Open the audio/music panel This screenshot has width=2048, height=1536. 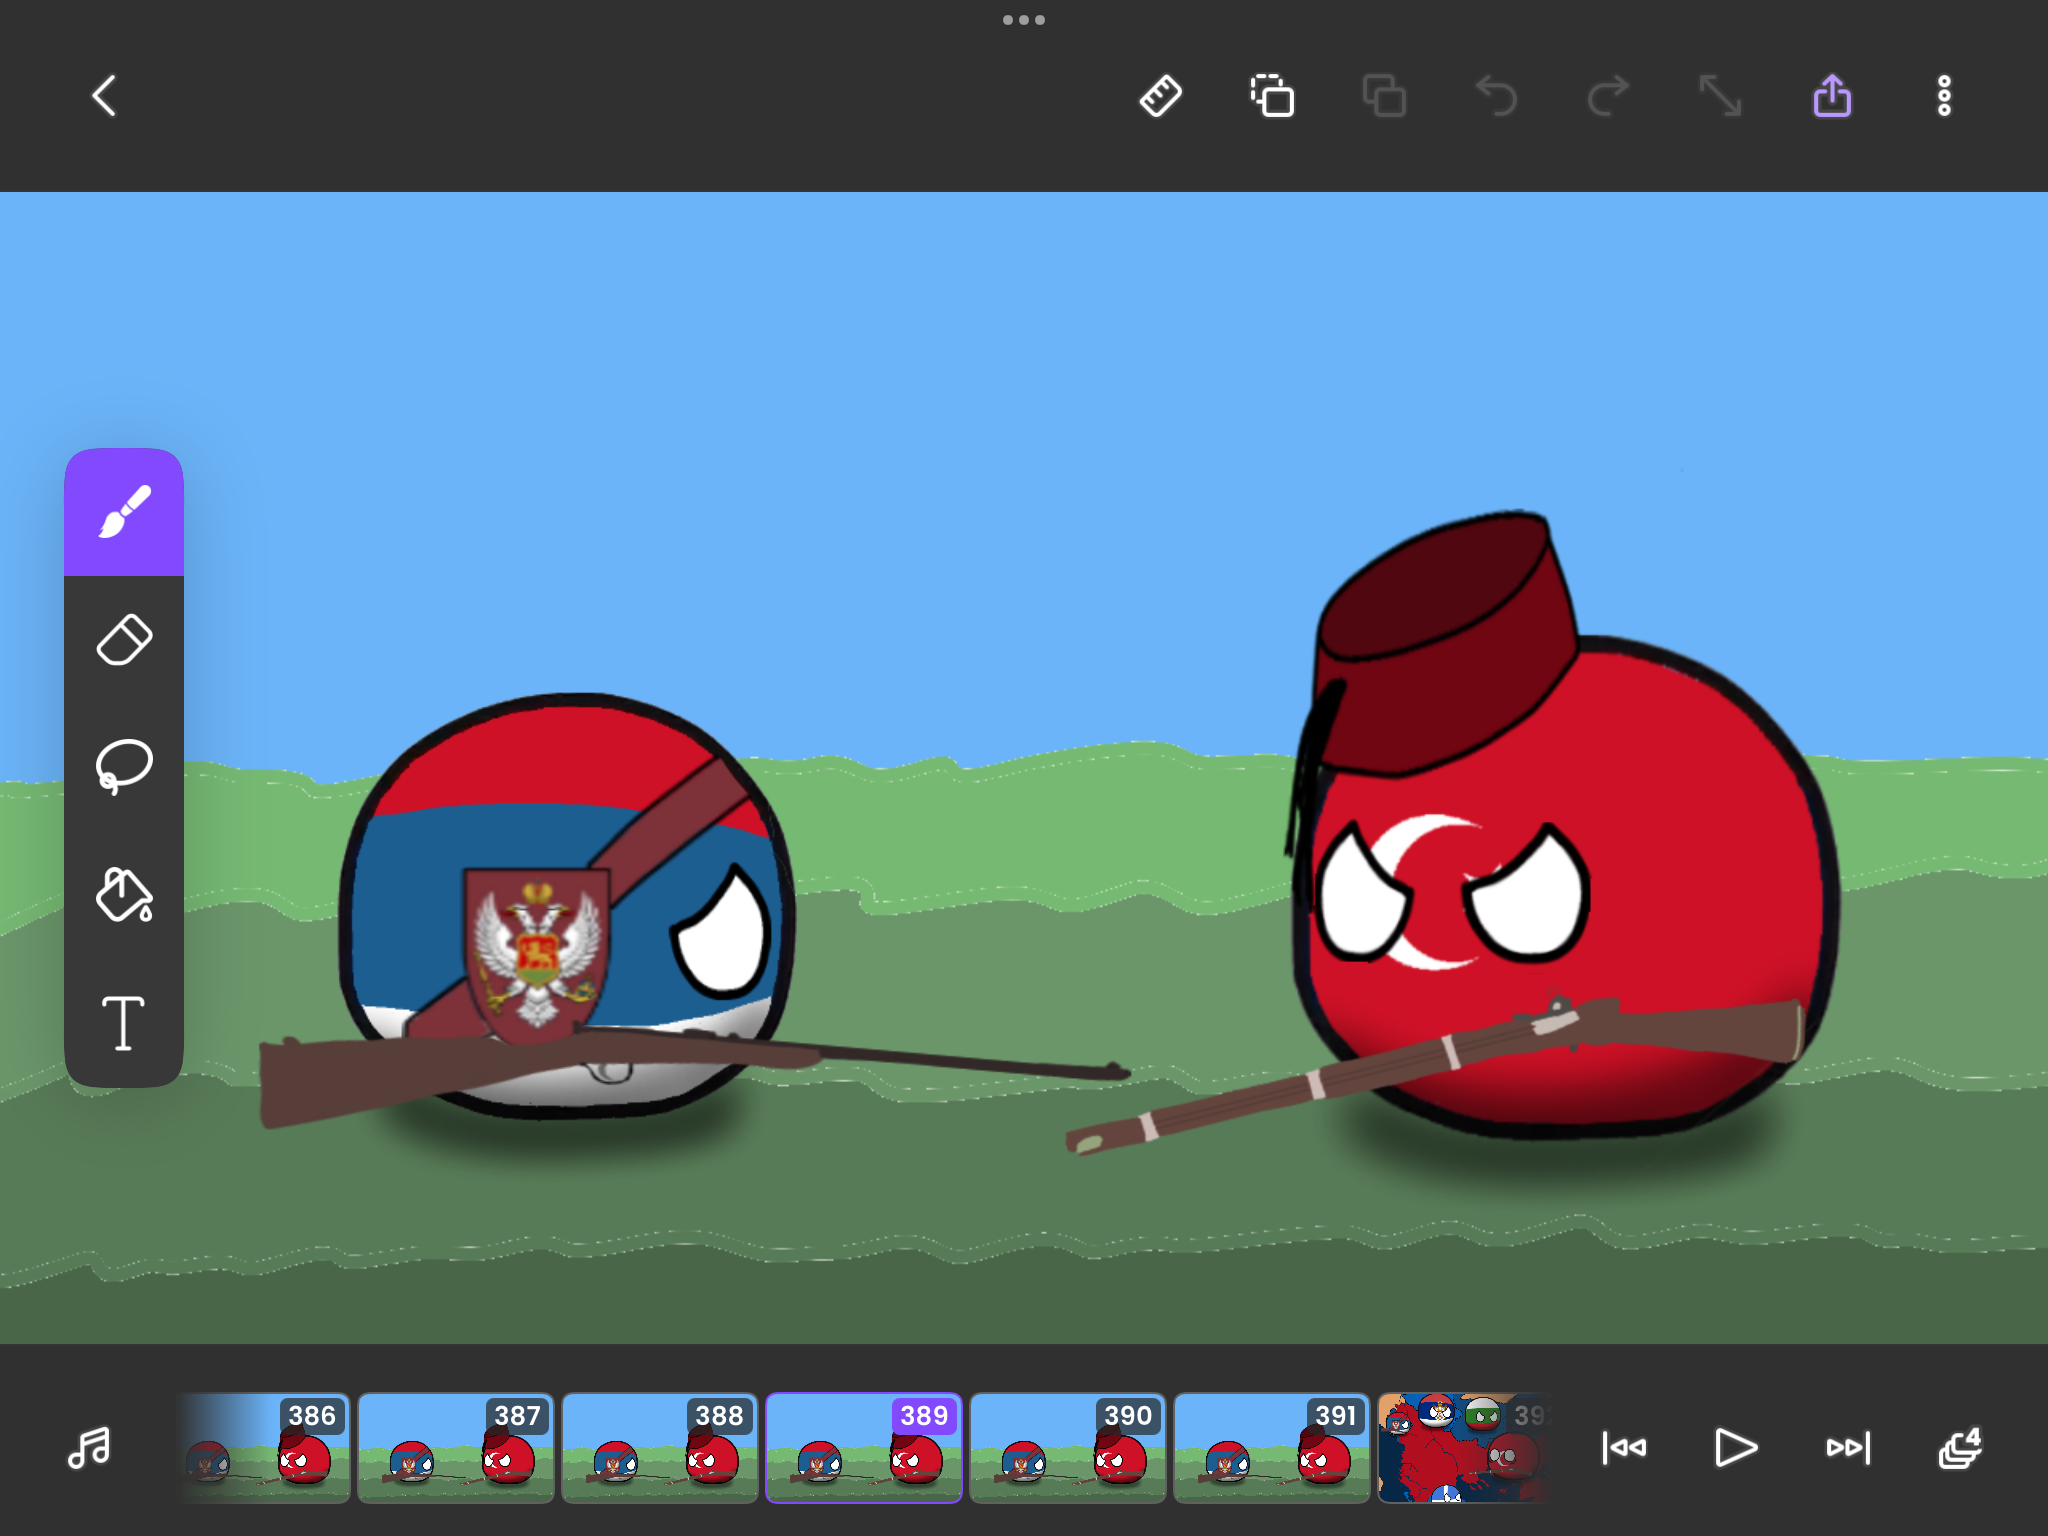(x=88, y=1447)
